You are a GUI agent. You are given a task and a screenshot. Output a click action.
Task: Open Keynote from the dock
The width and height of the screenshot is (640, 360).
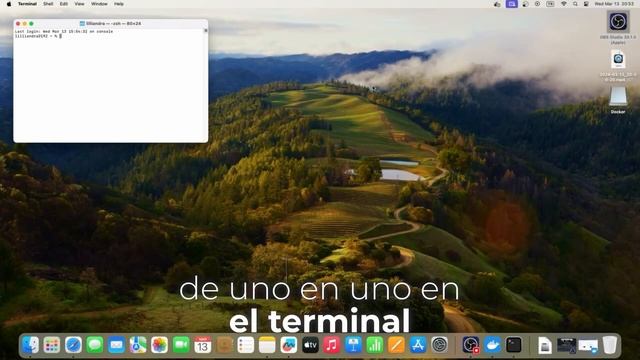pos(353,345)
